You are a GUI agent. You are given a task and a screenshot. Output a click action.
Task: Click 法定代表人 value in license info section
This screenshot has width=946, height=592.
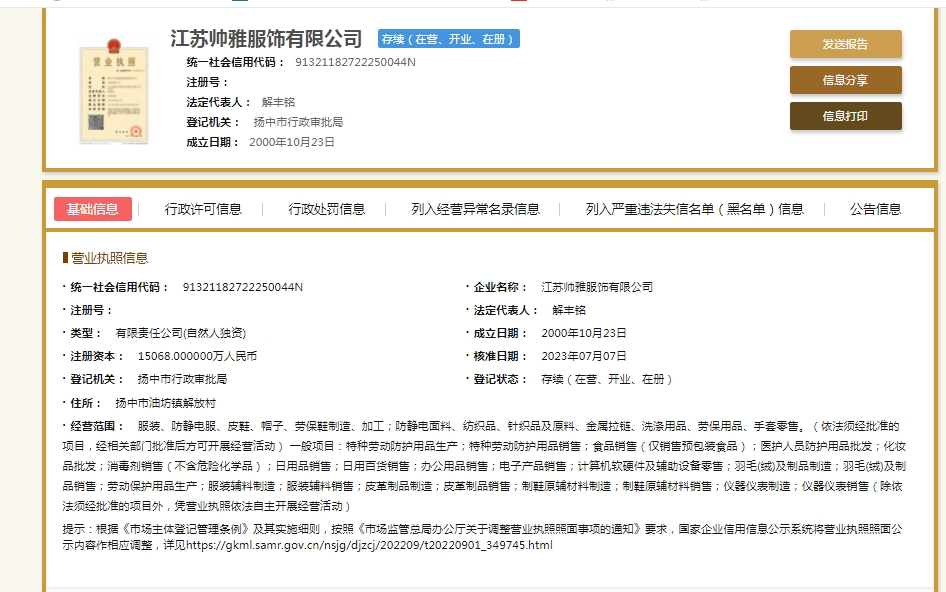[x=569, y=310]
